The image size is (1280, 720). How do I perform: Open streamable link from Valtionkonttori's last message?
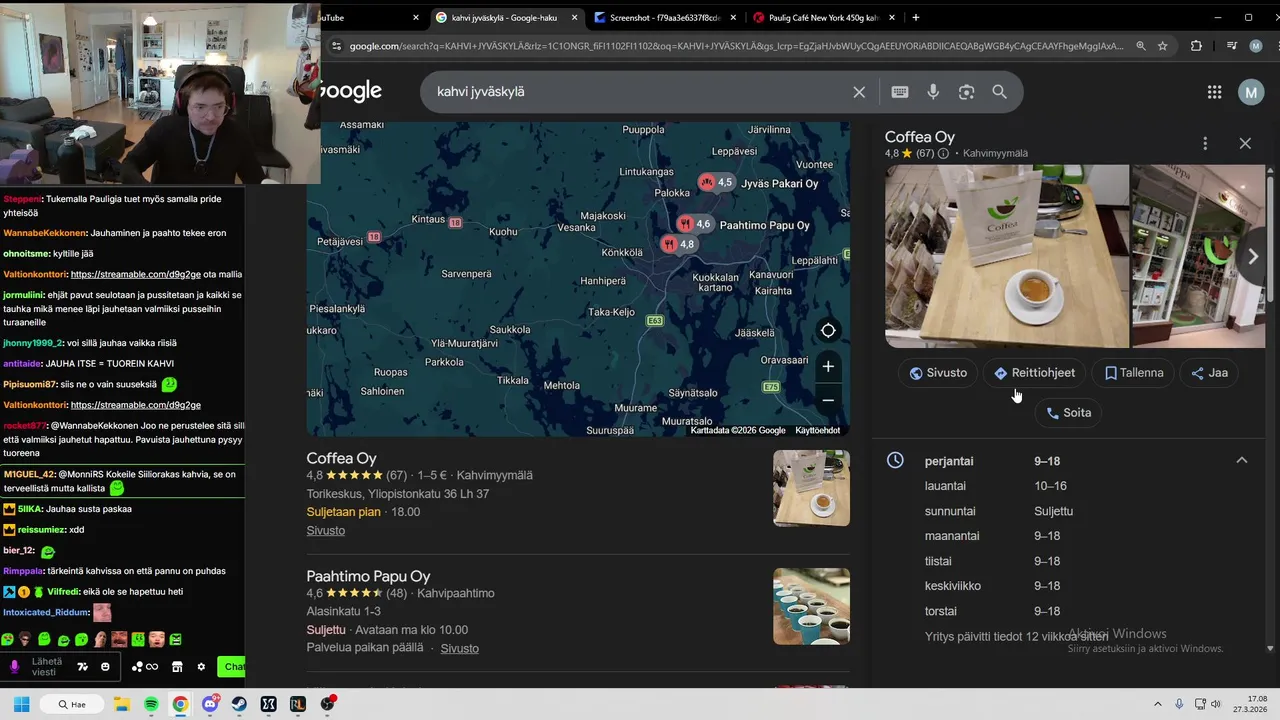[x=136, y=405]
